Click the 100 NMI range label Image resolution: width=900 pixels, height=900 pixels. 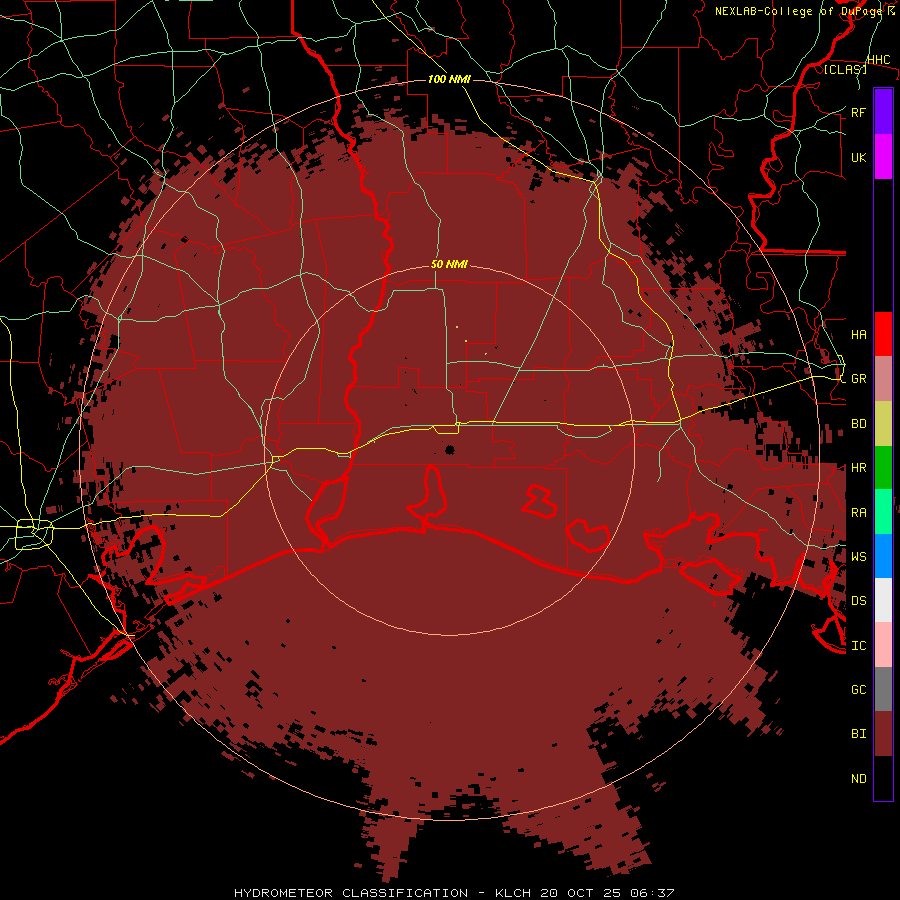(x=449, y=79)
